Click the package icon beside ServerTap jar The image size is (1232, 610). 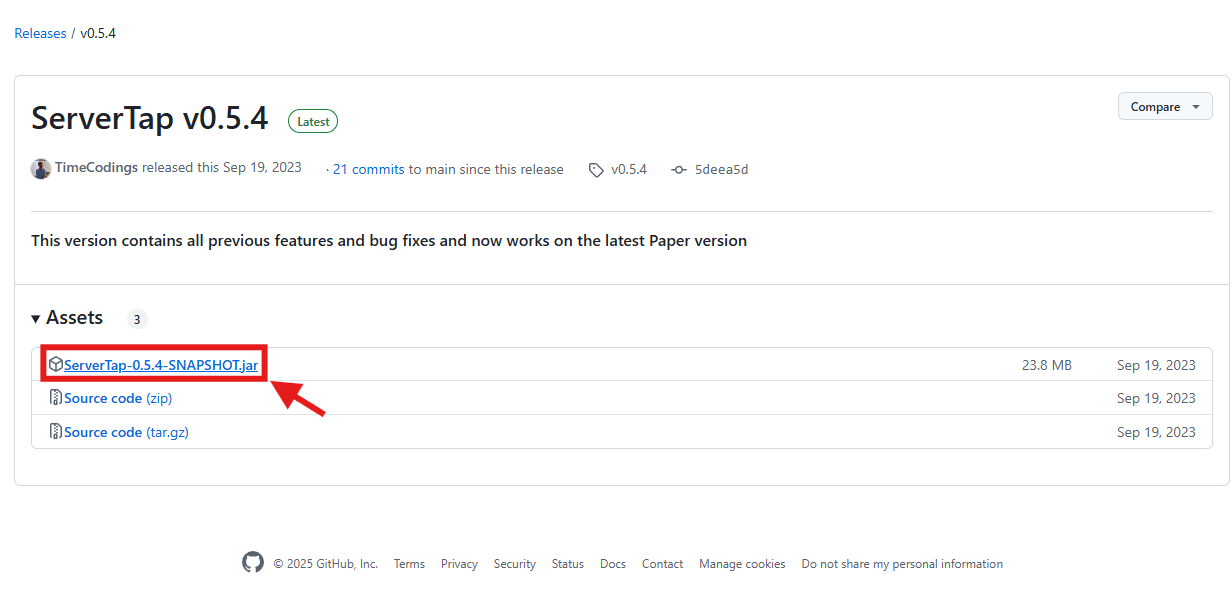tap(56, 365)
